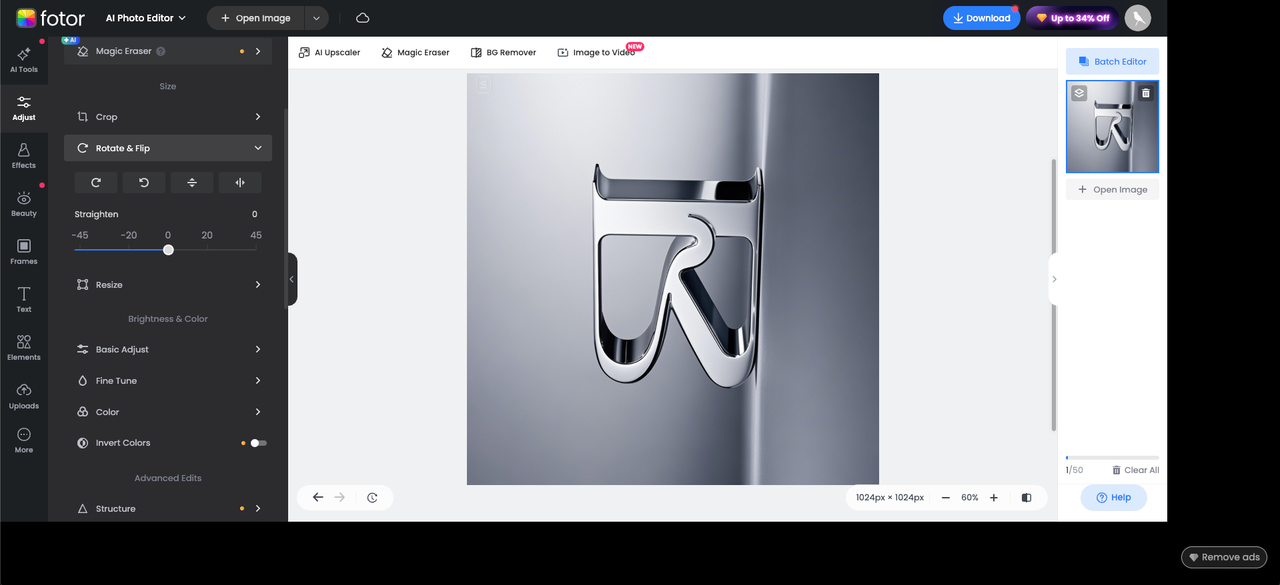This screenshot has height=585, width=1280.
Task: Toggle the Invert Colors switch
Action: pyautogui.click(x=259, y=443)
